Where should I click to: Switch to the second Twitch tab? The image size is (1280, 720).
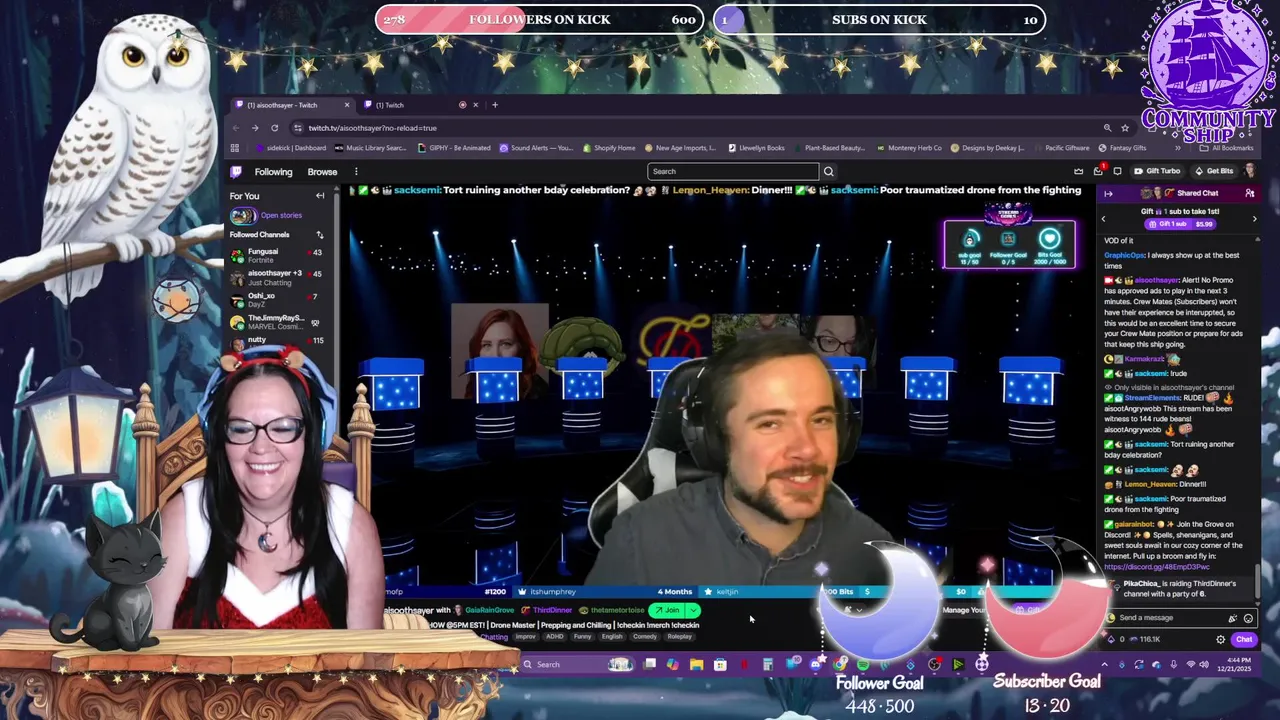tap(415, 105)
